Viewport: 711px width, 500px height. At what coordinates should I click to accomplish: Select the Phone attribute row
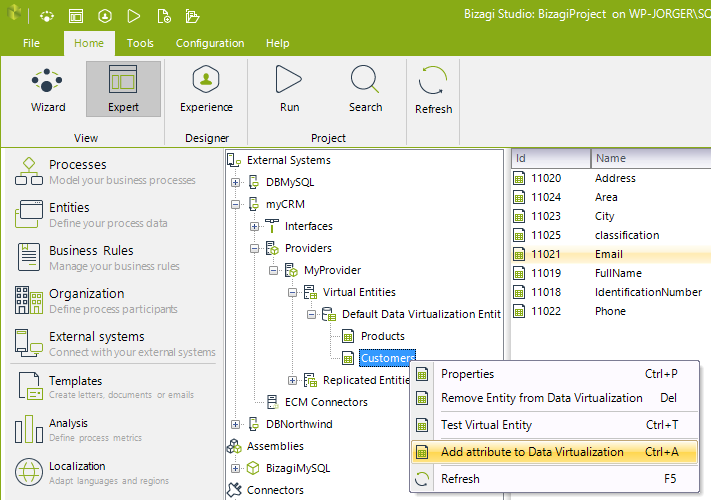(611, 311)
